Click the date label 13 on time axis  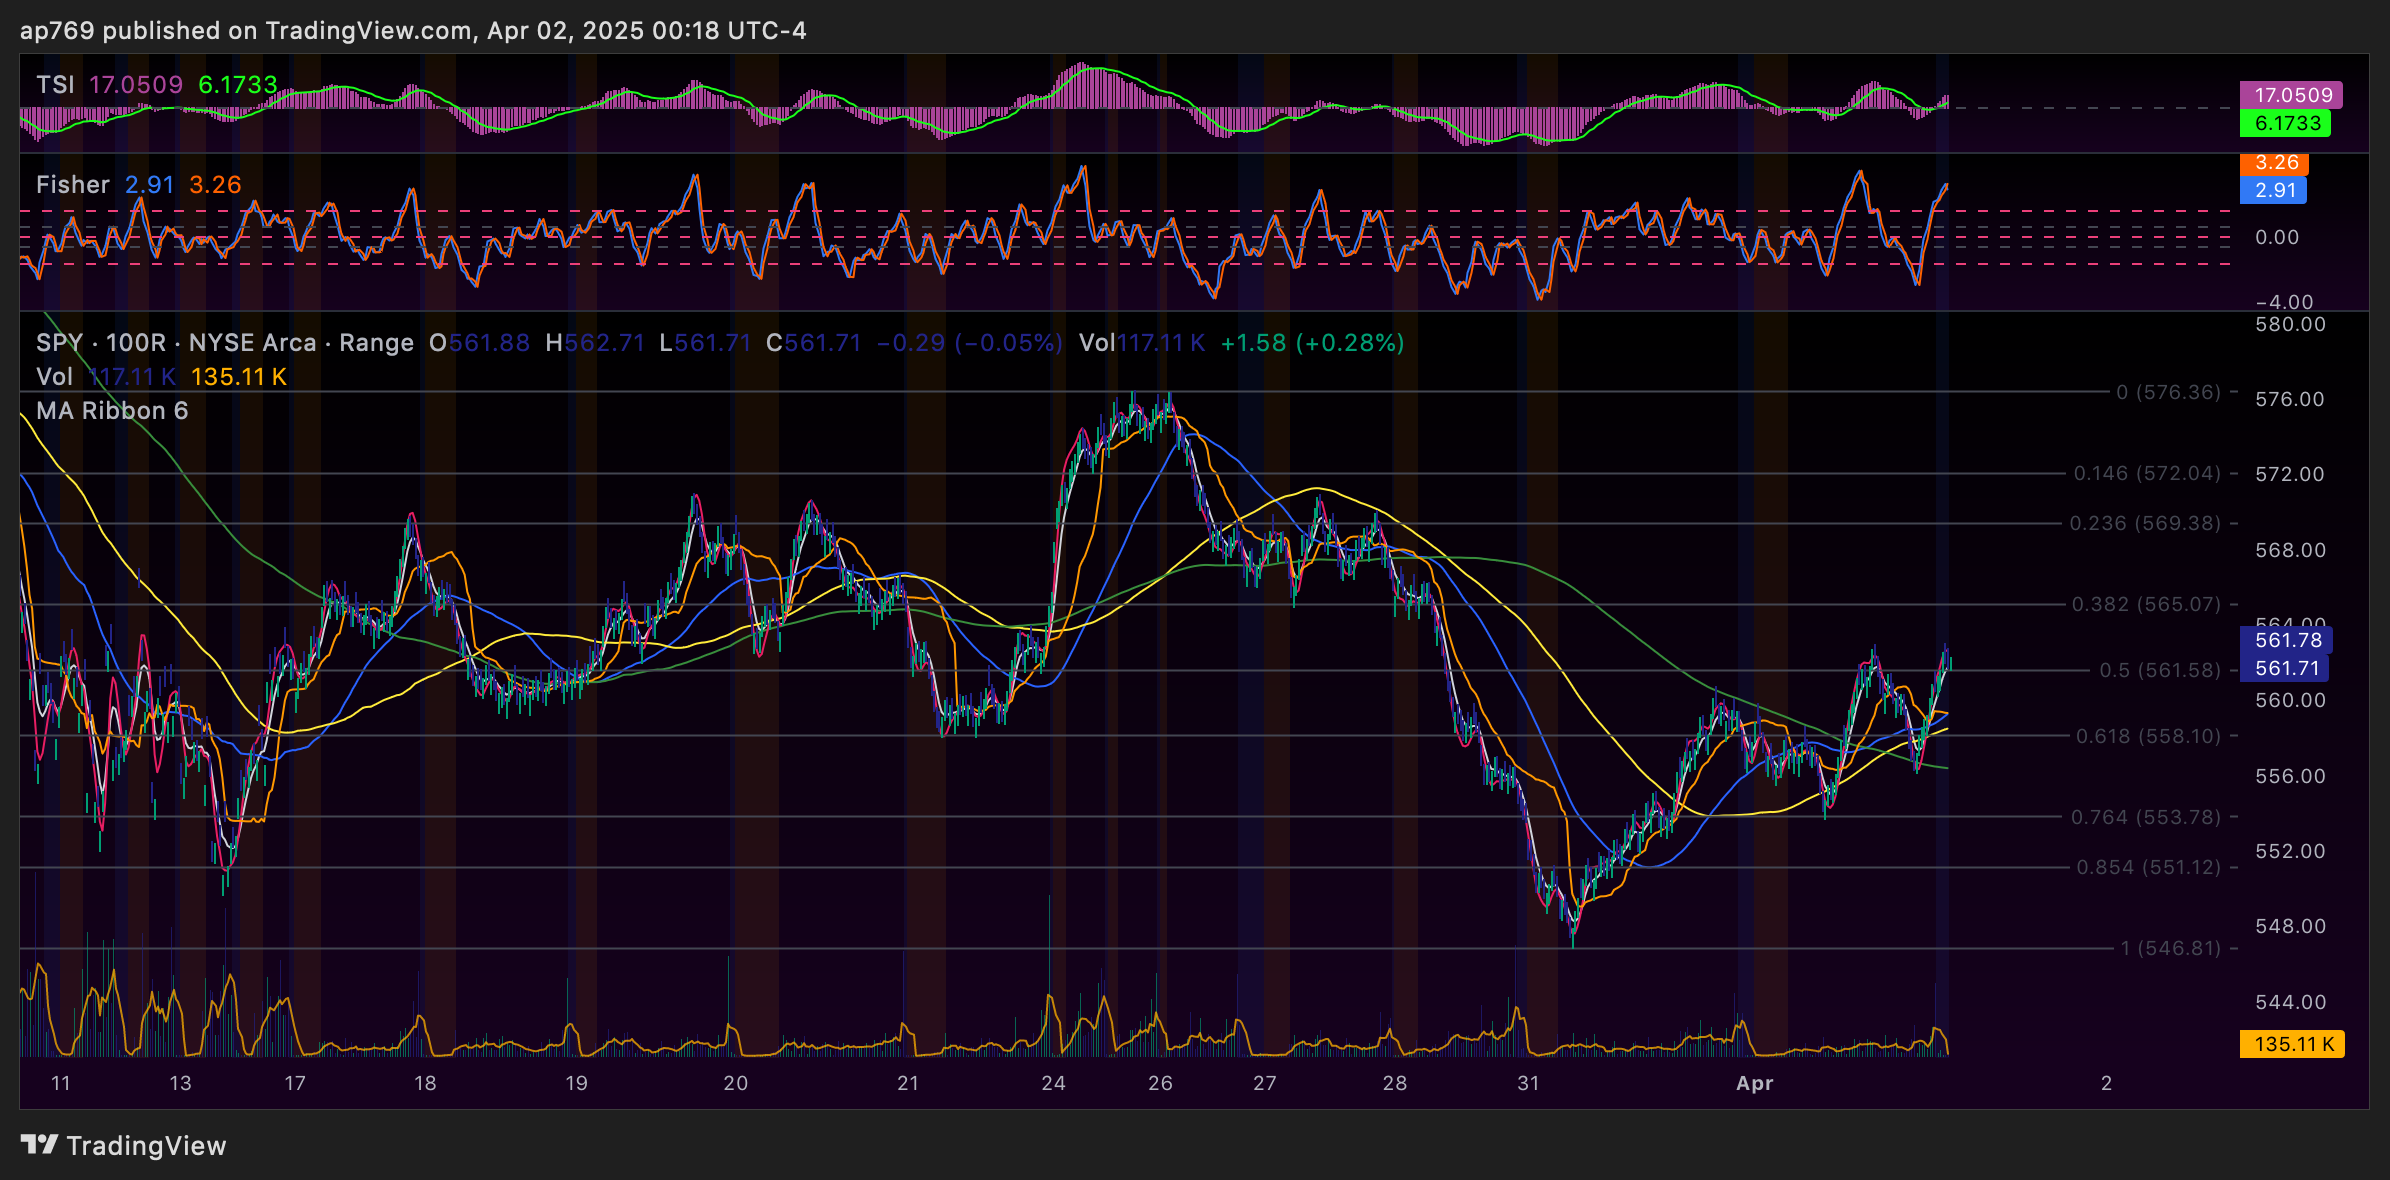tap(180, 1083)
